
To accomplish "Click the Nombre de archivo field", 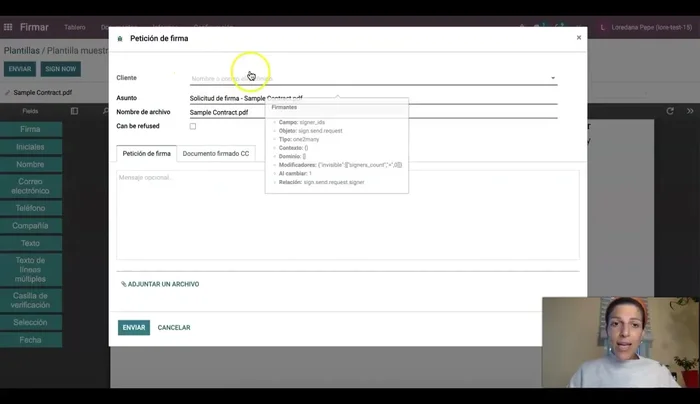I will (372, 113).
